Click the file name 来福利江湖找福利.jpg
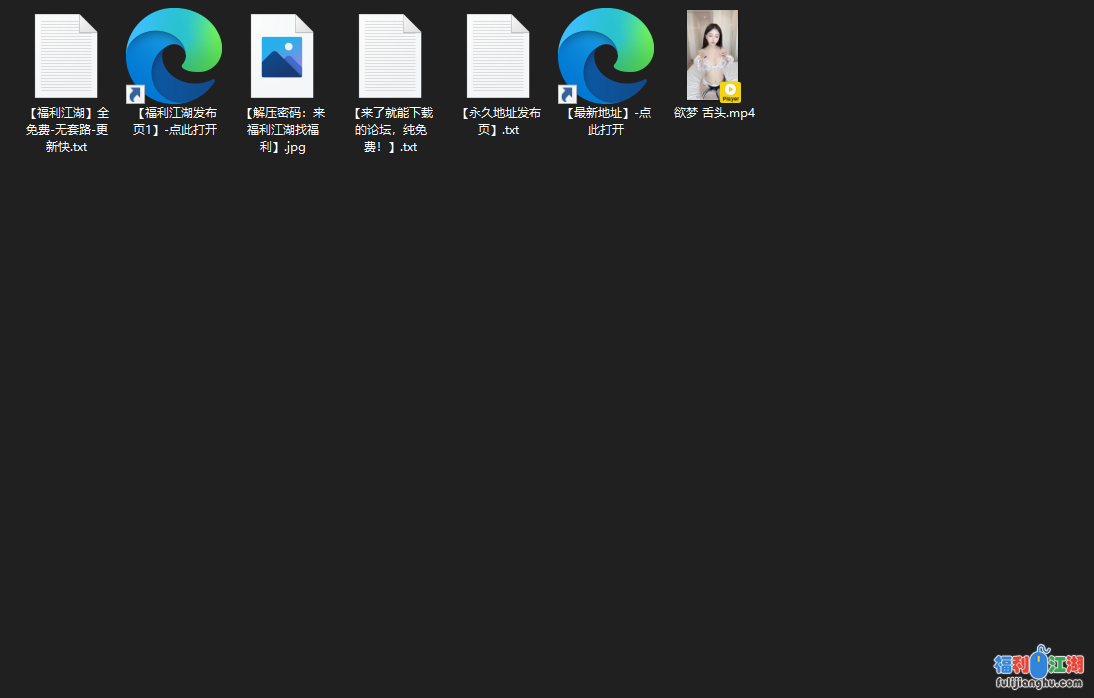Image resolution: width=1094 pixels, height=698 pixels. tap(283, 130)
